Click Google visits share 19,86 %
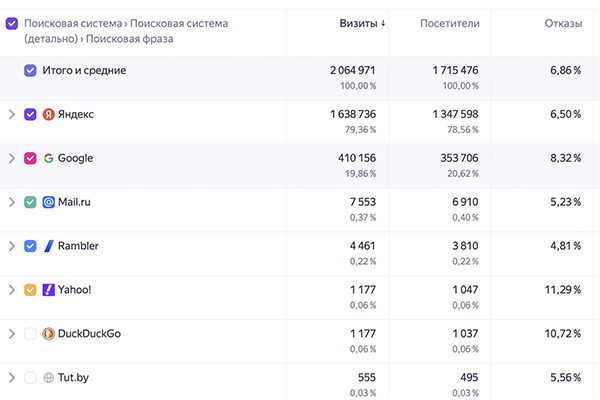Viewport: 600px width, 400px height. click(360, 174)
